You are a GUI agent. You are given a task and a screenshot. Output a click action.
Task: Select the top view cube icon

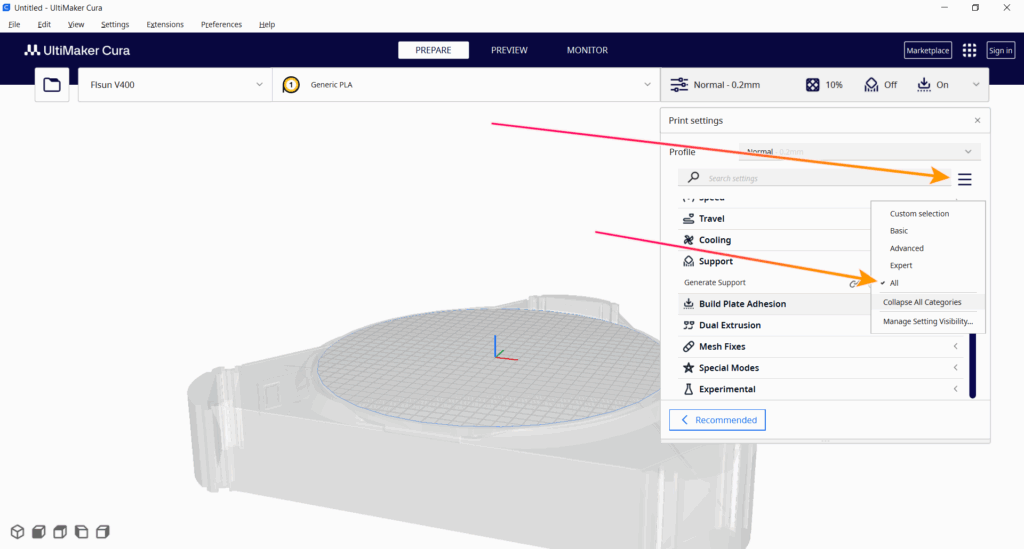click(x=60, y=532)
